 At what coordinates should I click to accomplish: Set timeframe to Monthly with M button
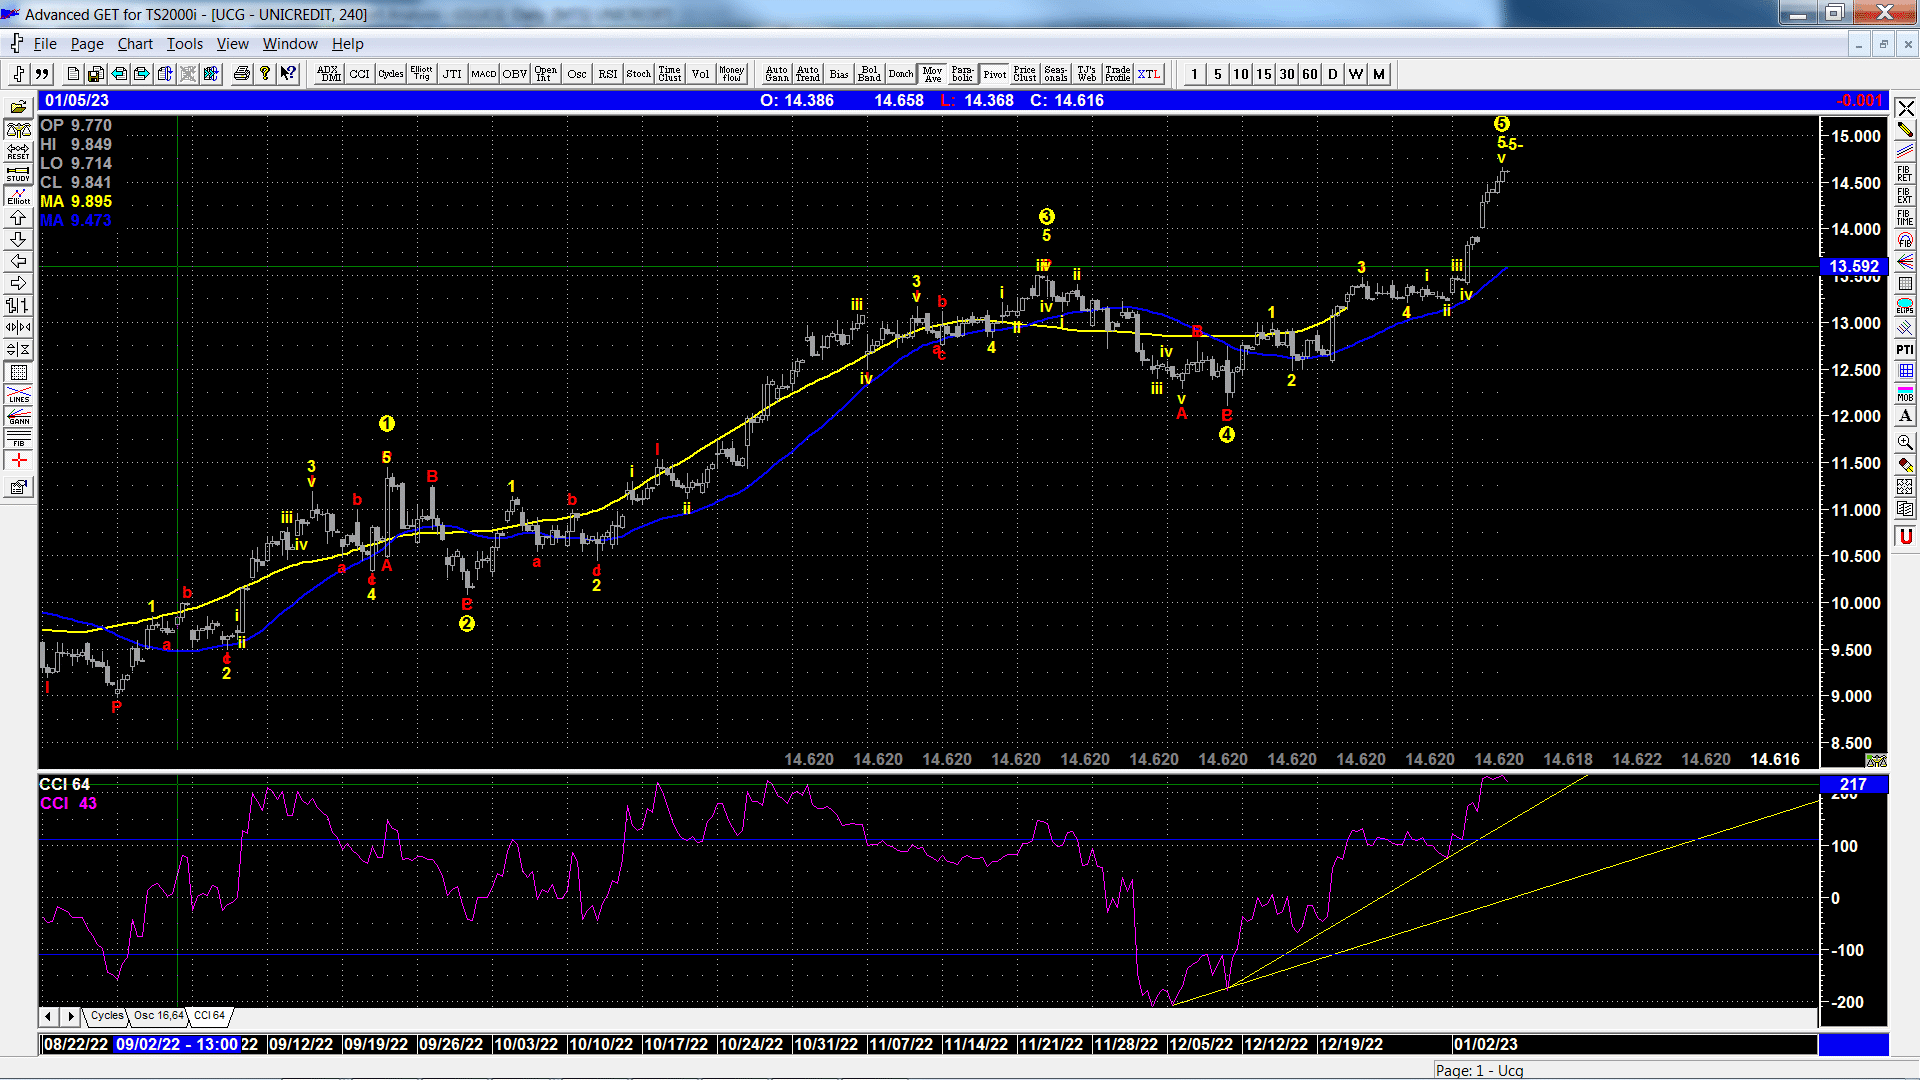[x=1379, y=74]
